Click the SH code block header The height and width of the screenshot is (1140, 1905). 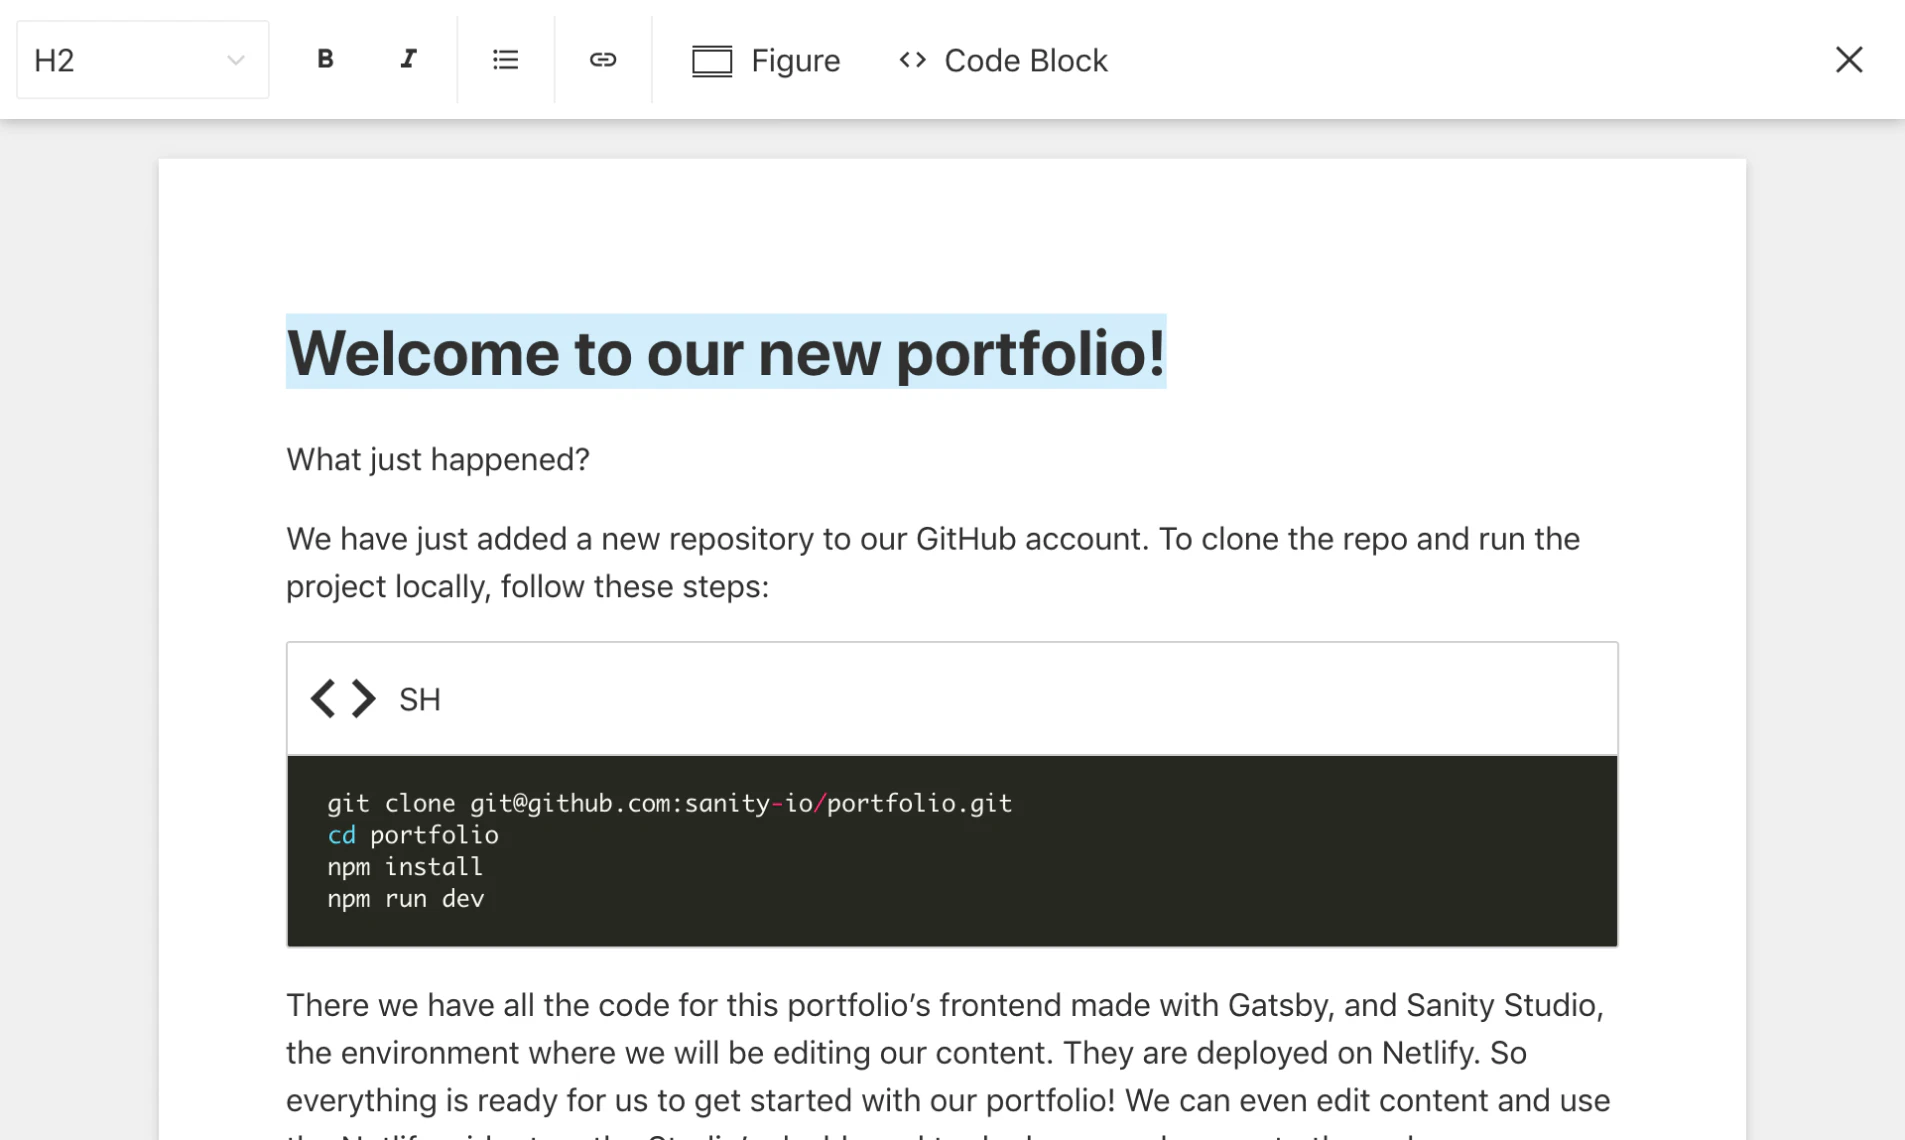click(952, 699)
